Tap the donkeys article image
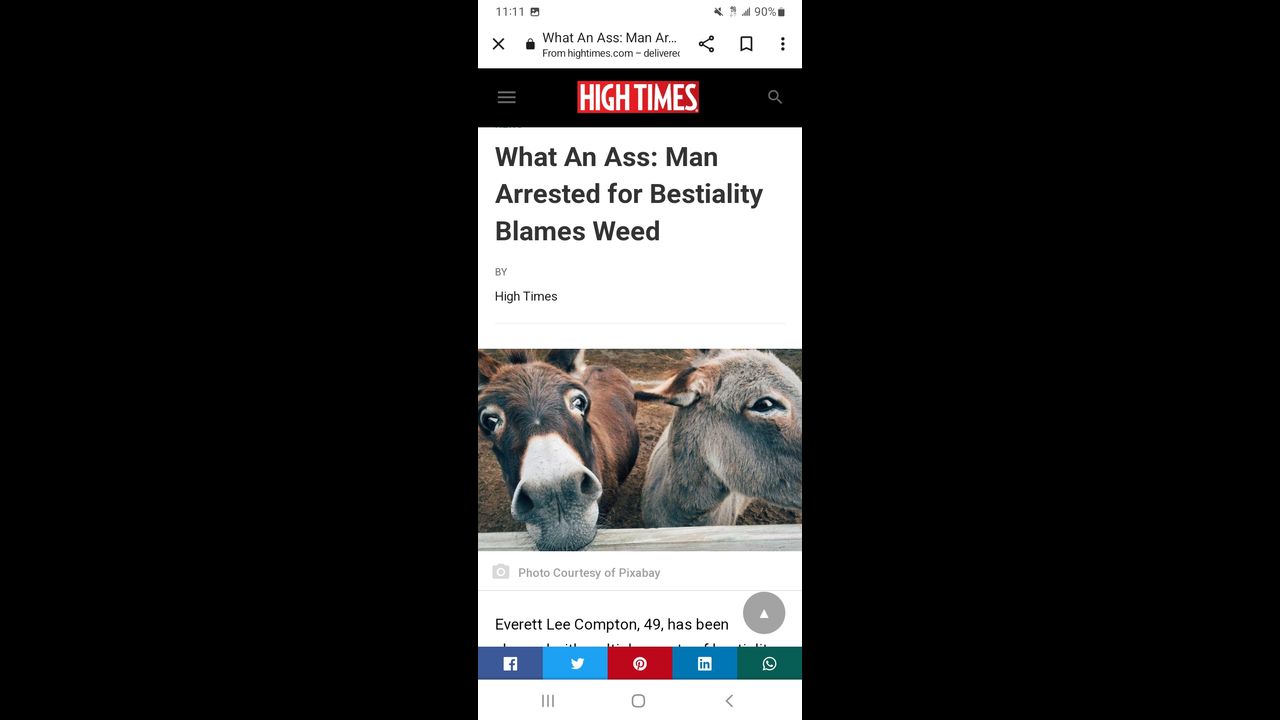1280x720 pixels. coord(640,450)
